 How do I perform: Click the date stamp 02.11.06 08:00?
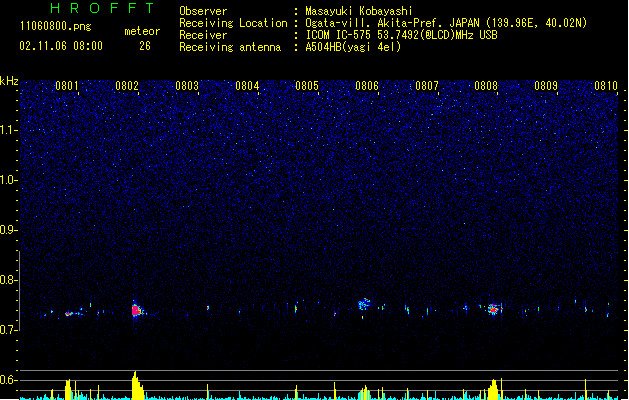(x=61, y=46)
